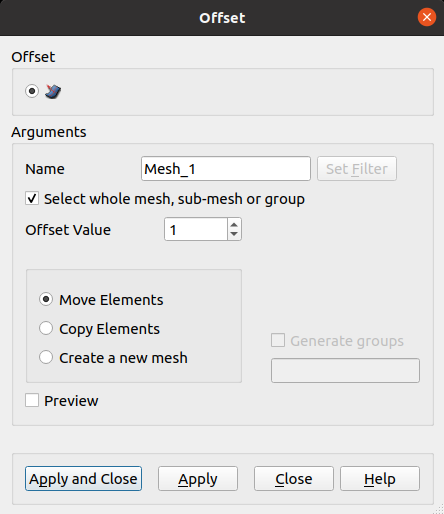Select the Move Elements option
This screenshot has height=514, width=444.
pos(46,299)
